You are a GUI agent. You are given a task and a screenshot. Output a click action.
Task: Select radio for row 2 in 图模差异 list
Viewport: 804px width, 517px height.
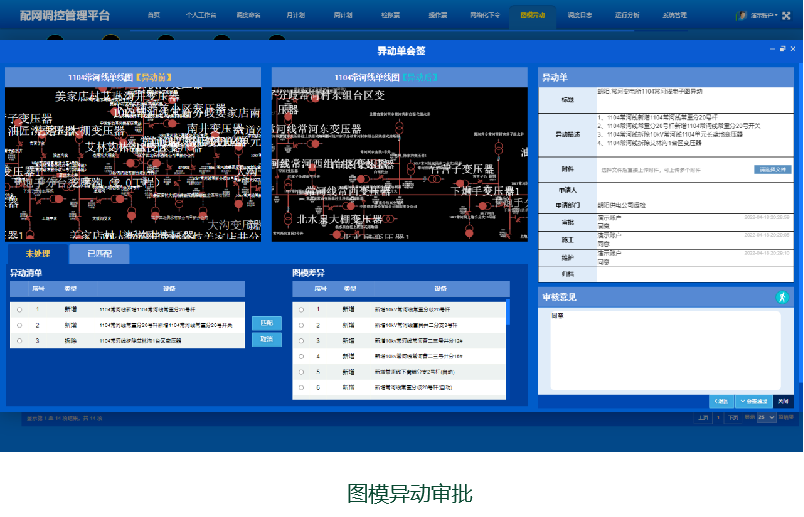point(301,325)
